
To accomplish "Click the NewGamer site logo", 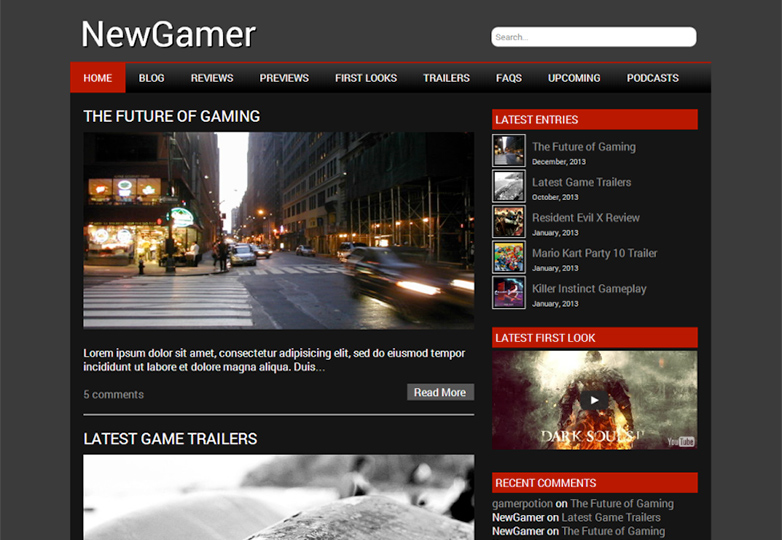I will 168,35.
